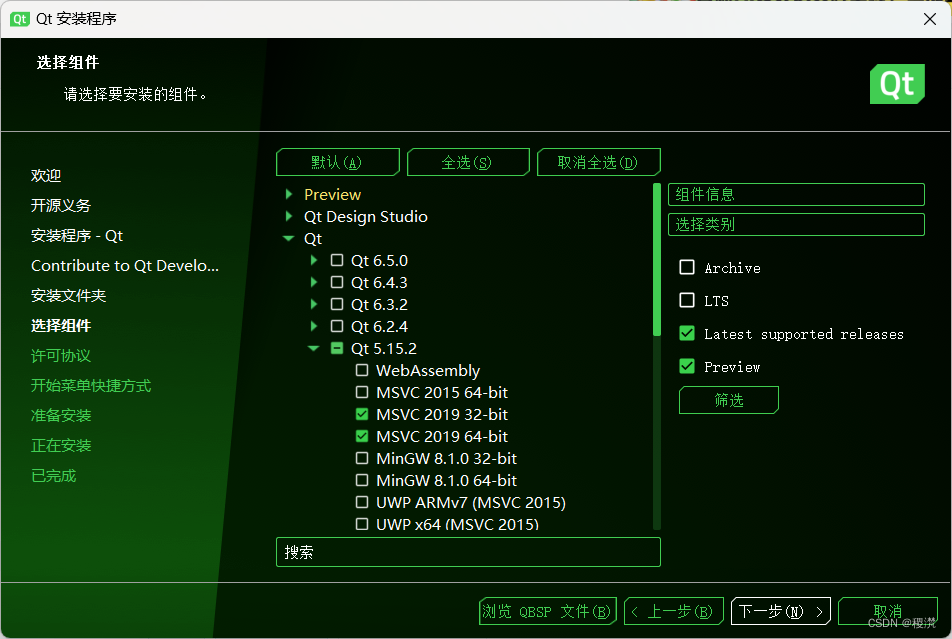This screenshot has width=952, height=639.
Task: Click 正在安装 step in sidebar
Action: pyautogui.click(x=61, y=445)
